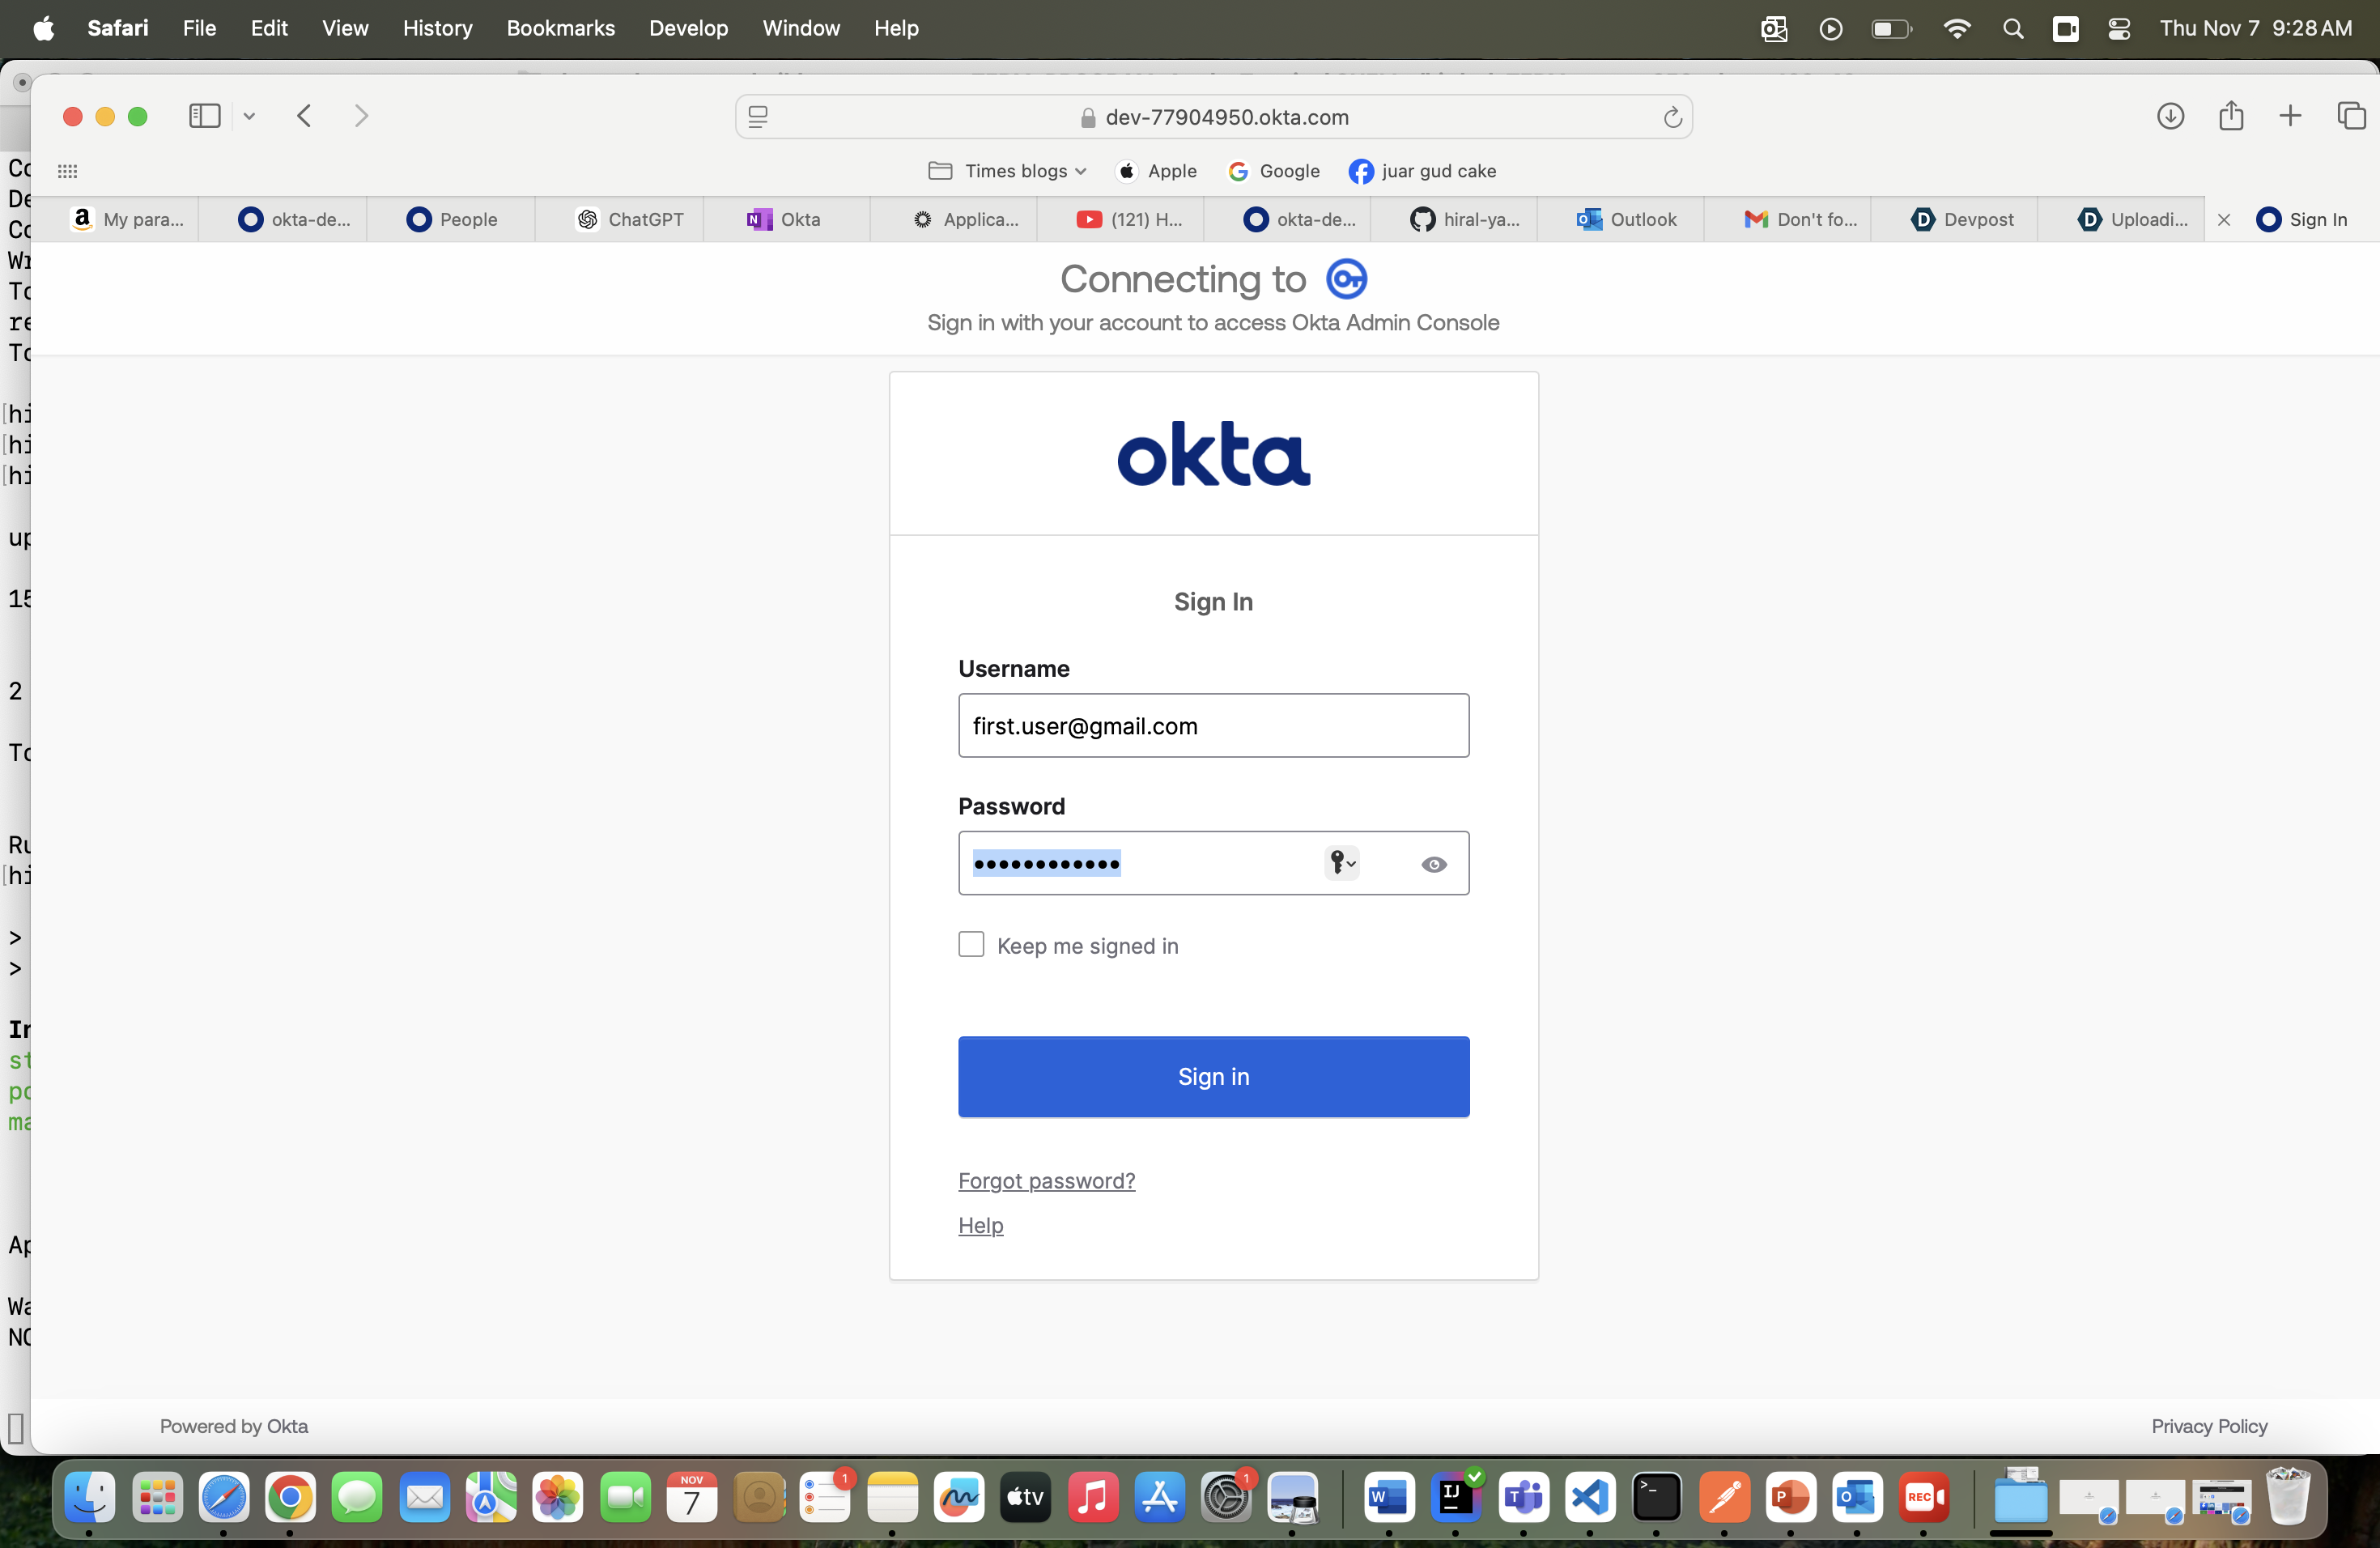Click the Share icon in Safari toolbar
Viewport: 2380px width, 1548px height.
click(2230, 116)
